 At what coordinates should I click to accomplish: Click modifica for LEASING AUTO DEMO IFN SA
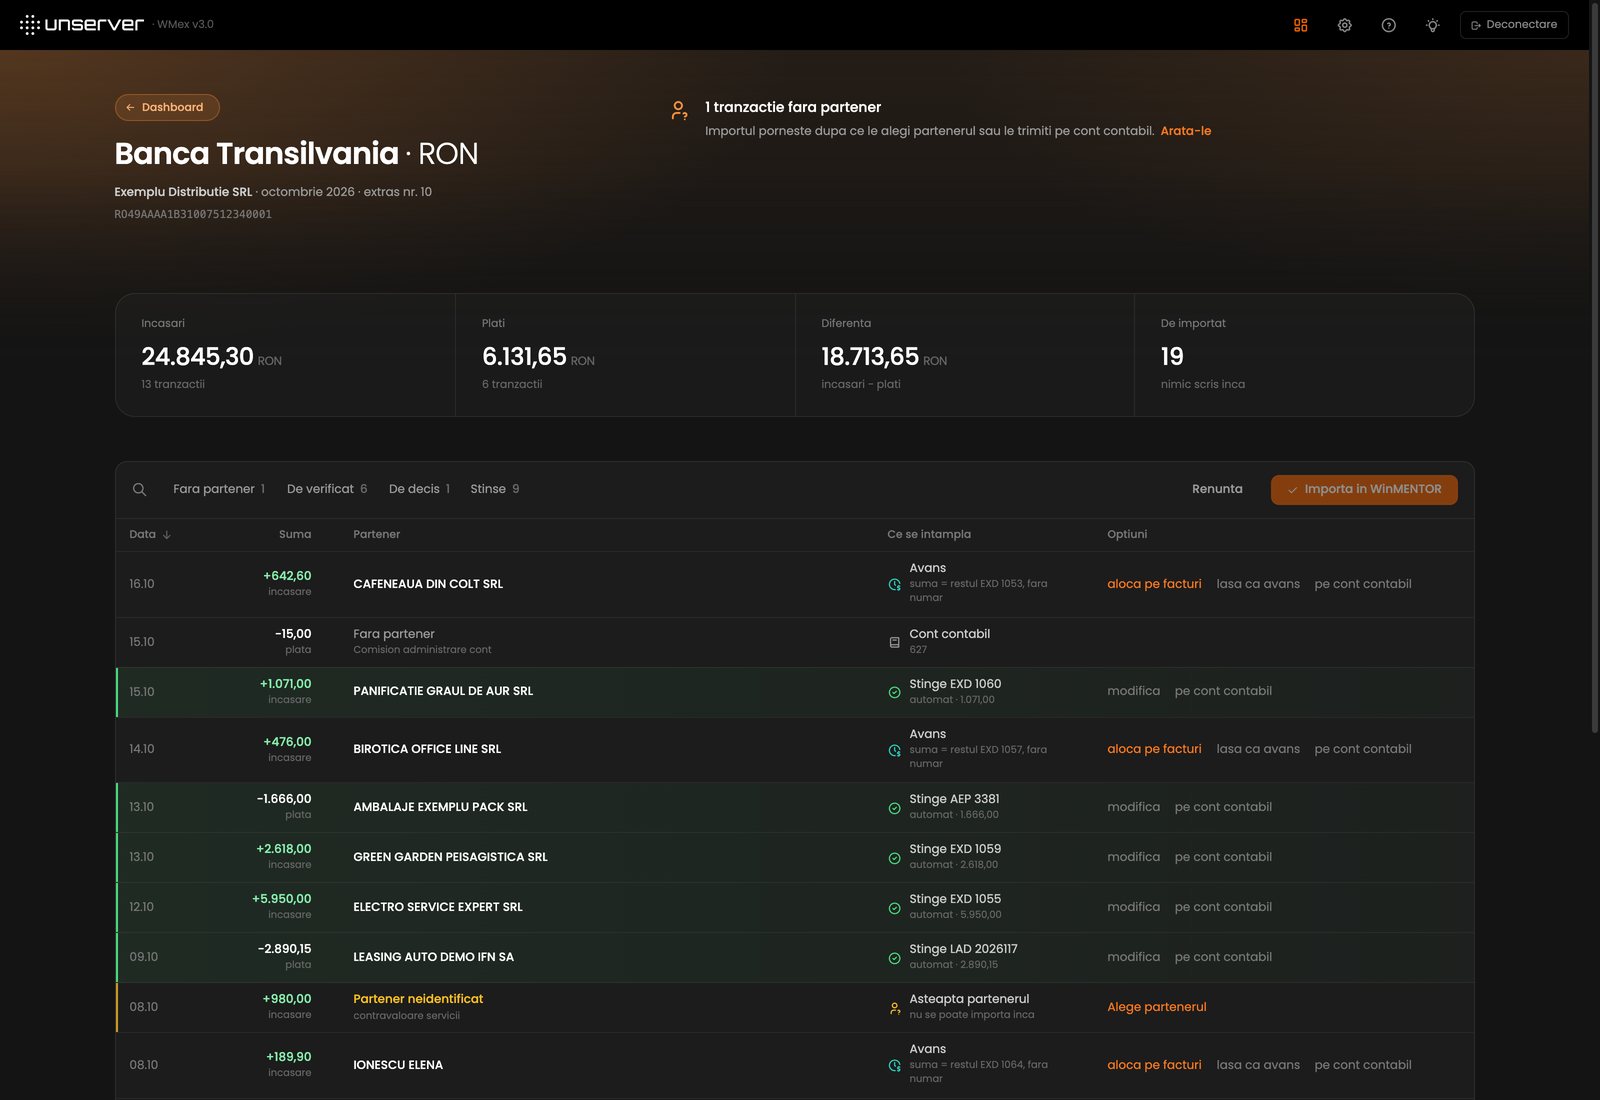[1133, 957]
